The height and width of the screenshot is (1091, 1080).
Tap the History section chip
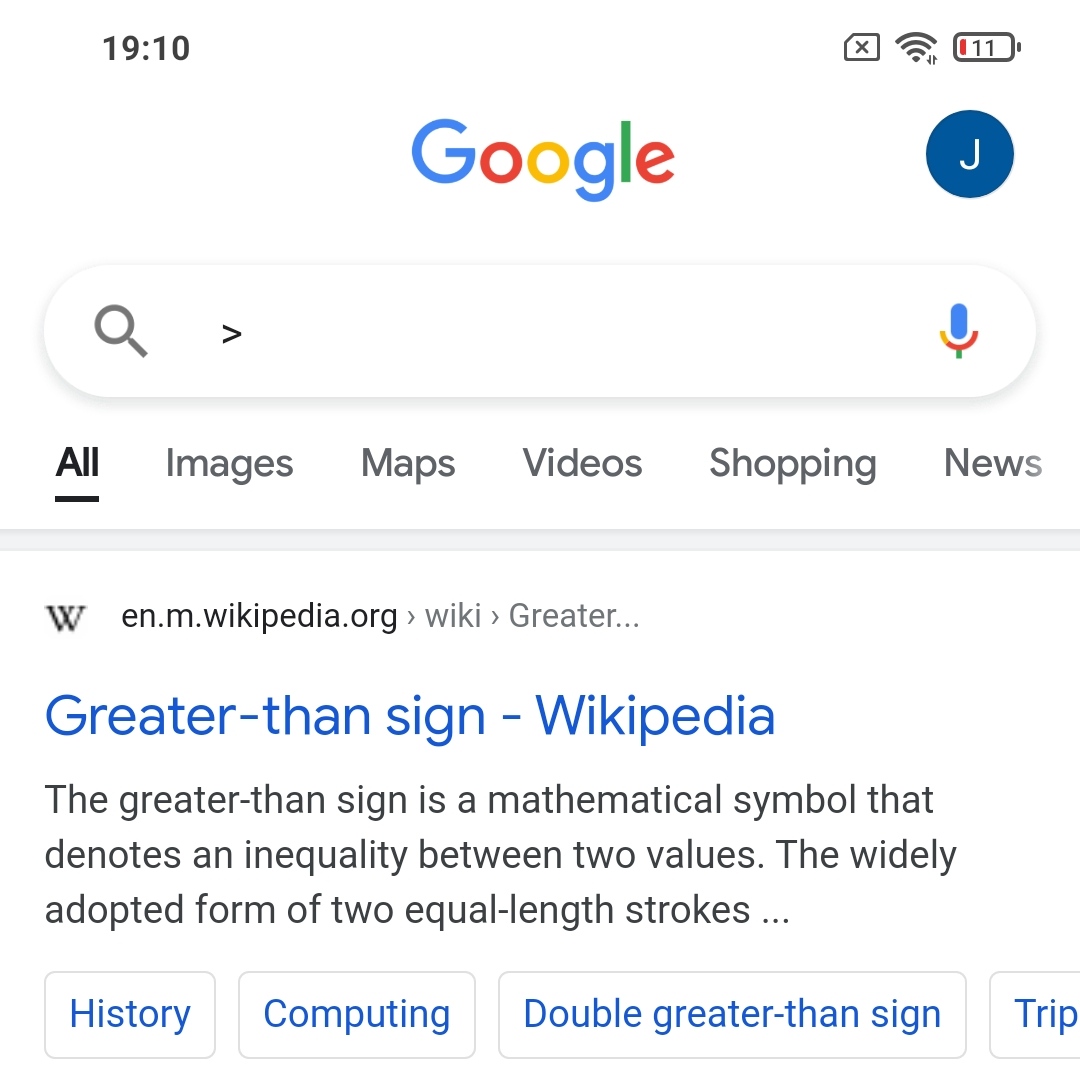(x=130, y=1014)
